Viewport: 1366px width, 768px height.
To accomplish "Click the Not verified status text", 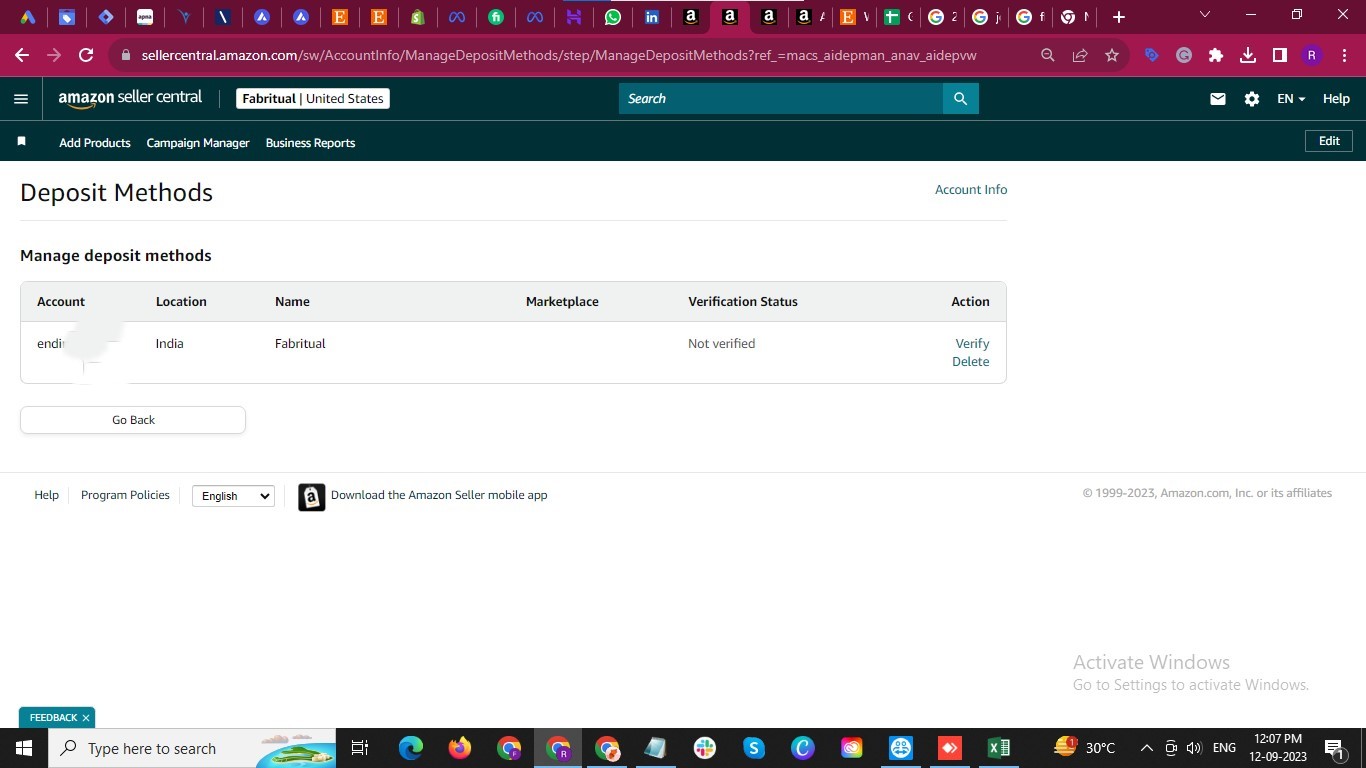I will coord(722,343).
